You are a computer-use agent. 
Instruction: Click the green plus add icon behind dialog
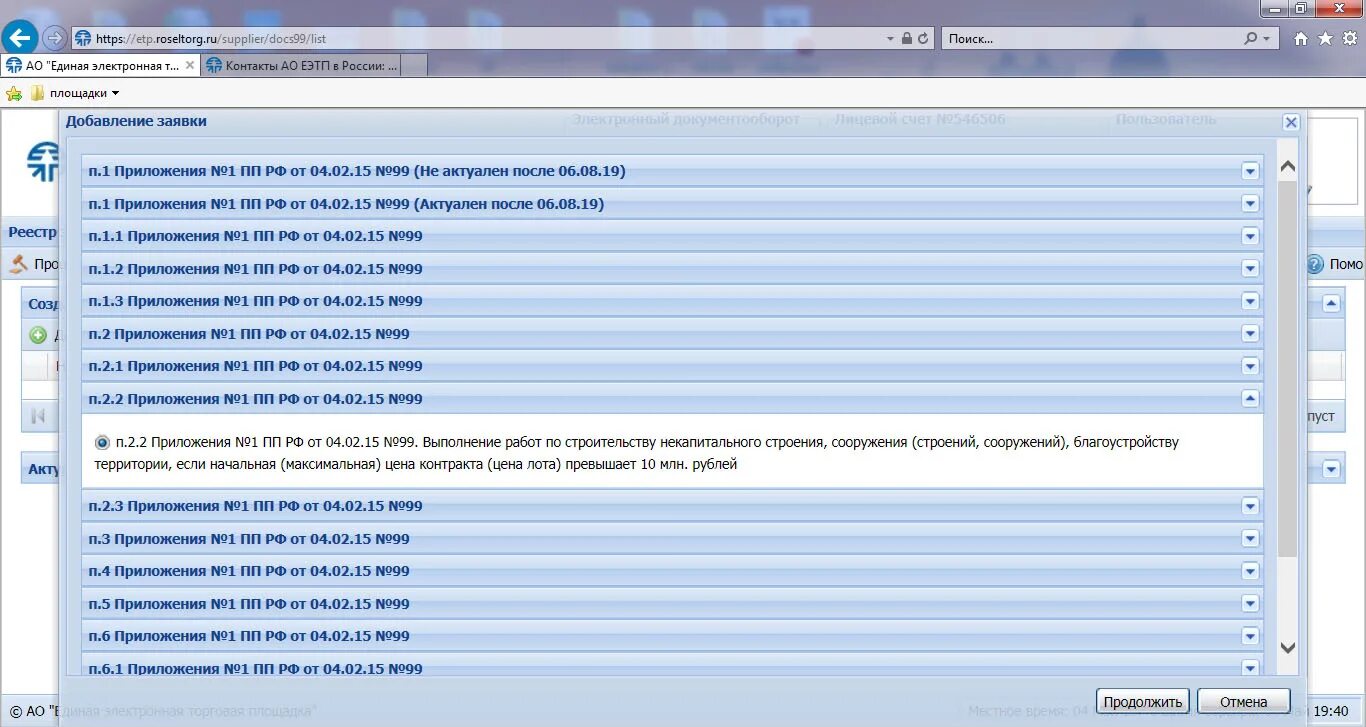coord(38,335)
